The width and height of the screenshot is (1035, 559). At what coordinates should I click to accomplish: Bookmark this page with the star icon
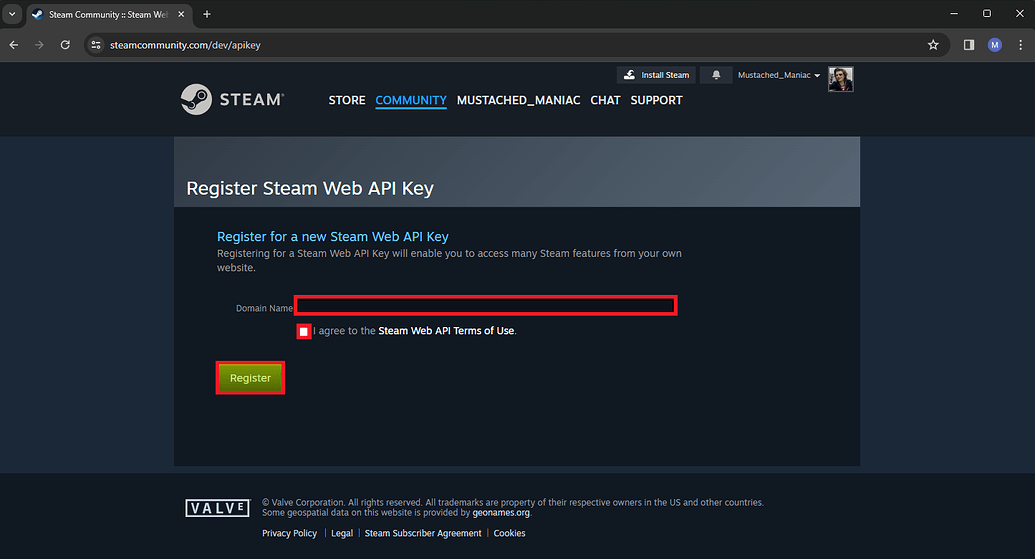pos(933,45)
